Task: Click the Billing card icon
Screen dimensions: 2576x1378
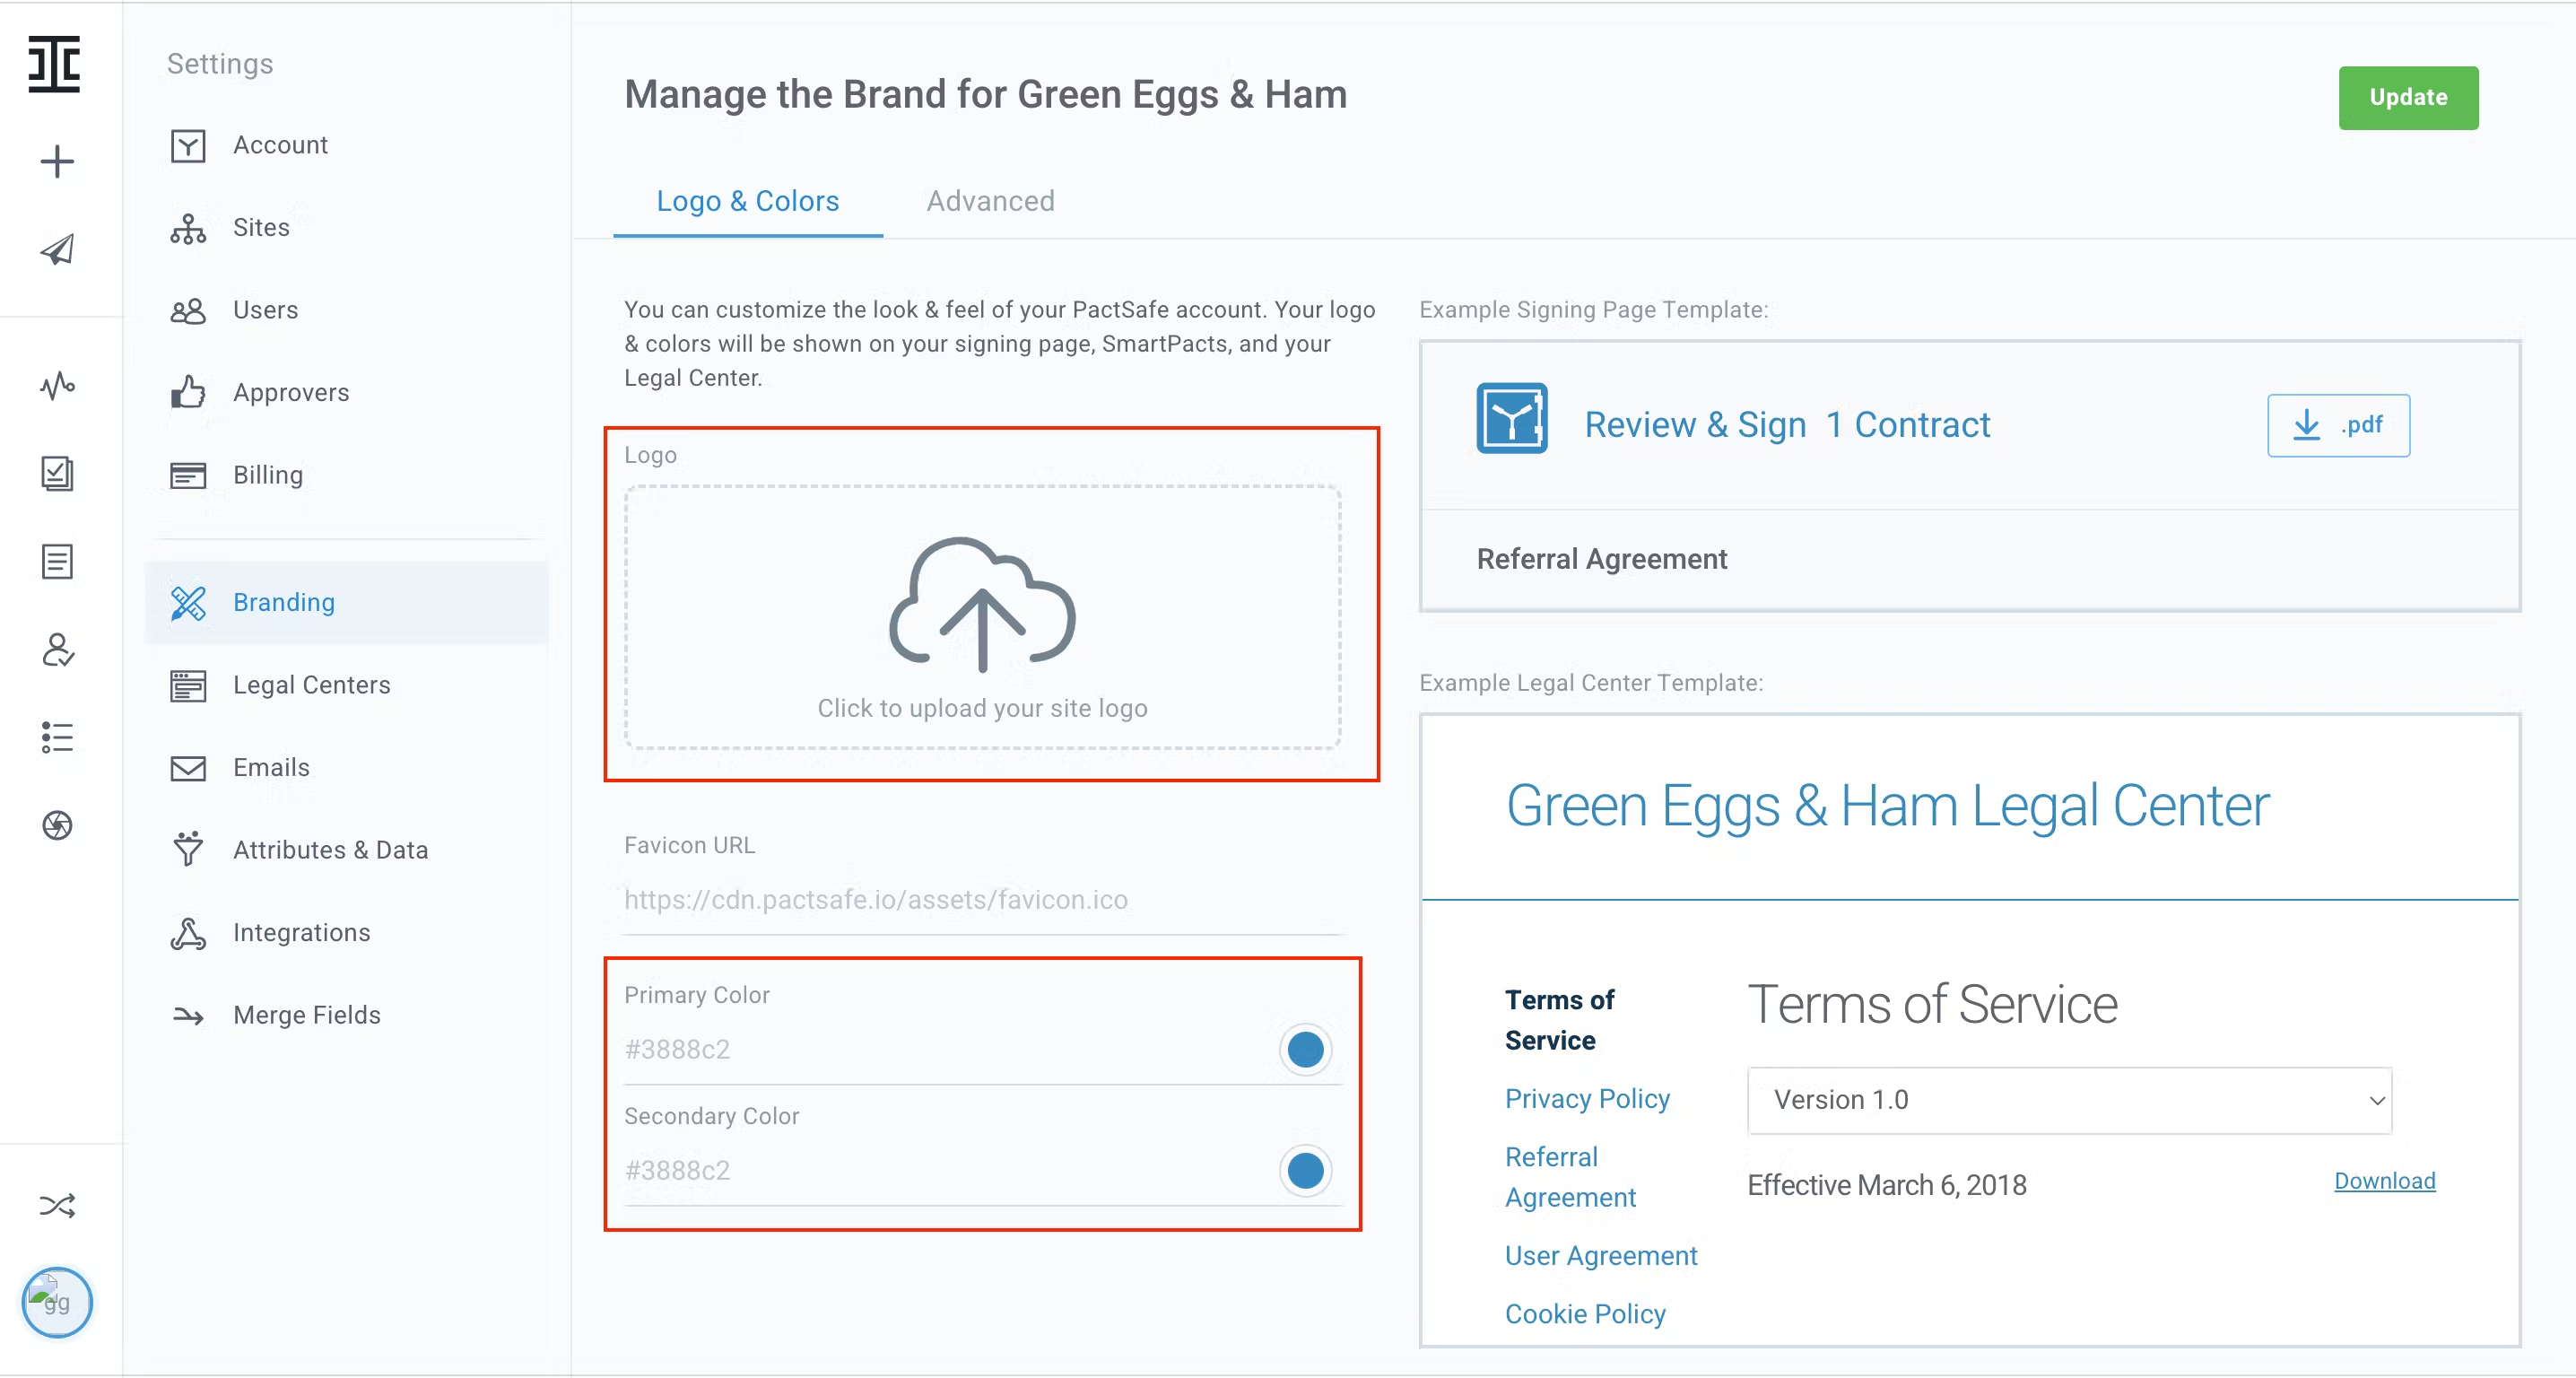Action: point(188,475)
